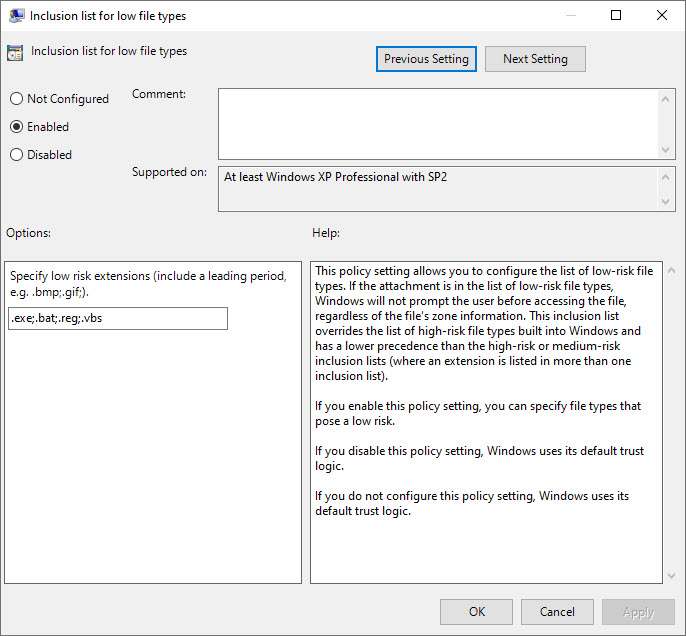Select the Not Configured radio button
686x636 pixels.
16,99
